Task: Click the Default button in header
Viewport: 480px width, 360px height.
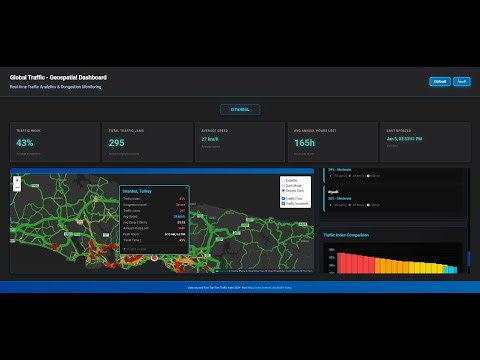Action: 440,82
